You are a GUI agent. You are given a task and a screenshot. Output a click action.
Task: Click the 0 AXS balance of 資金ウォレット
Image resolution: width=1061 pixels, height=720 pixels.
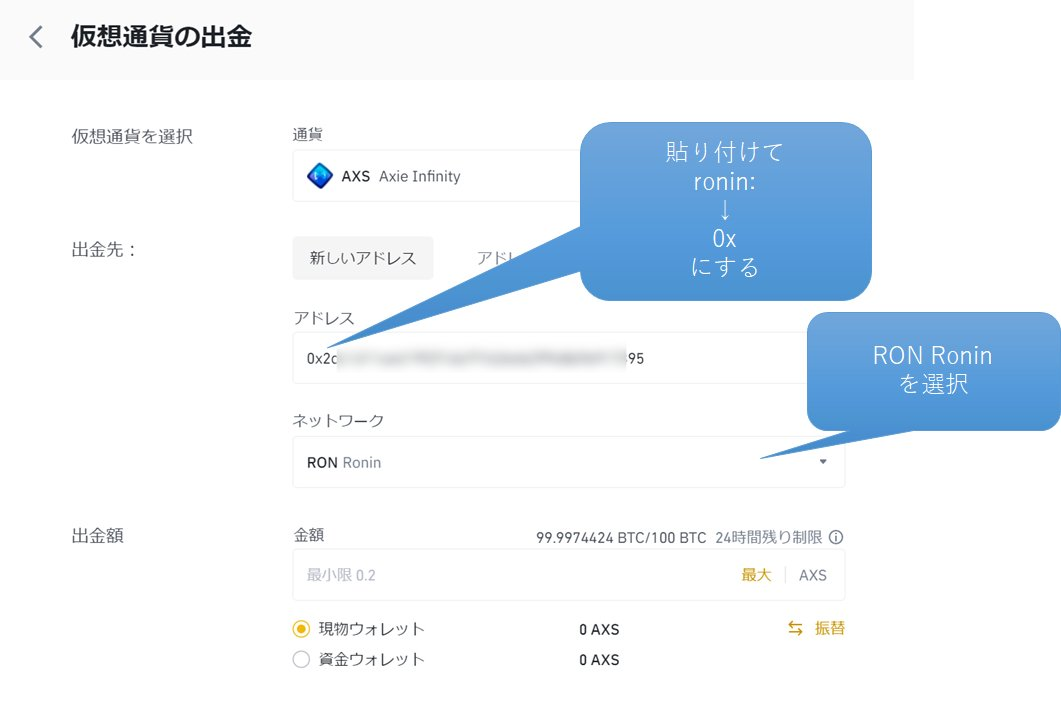coord(599,660)
